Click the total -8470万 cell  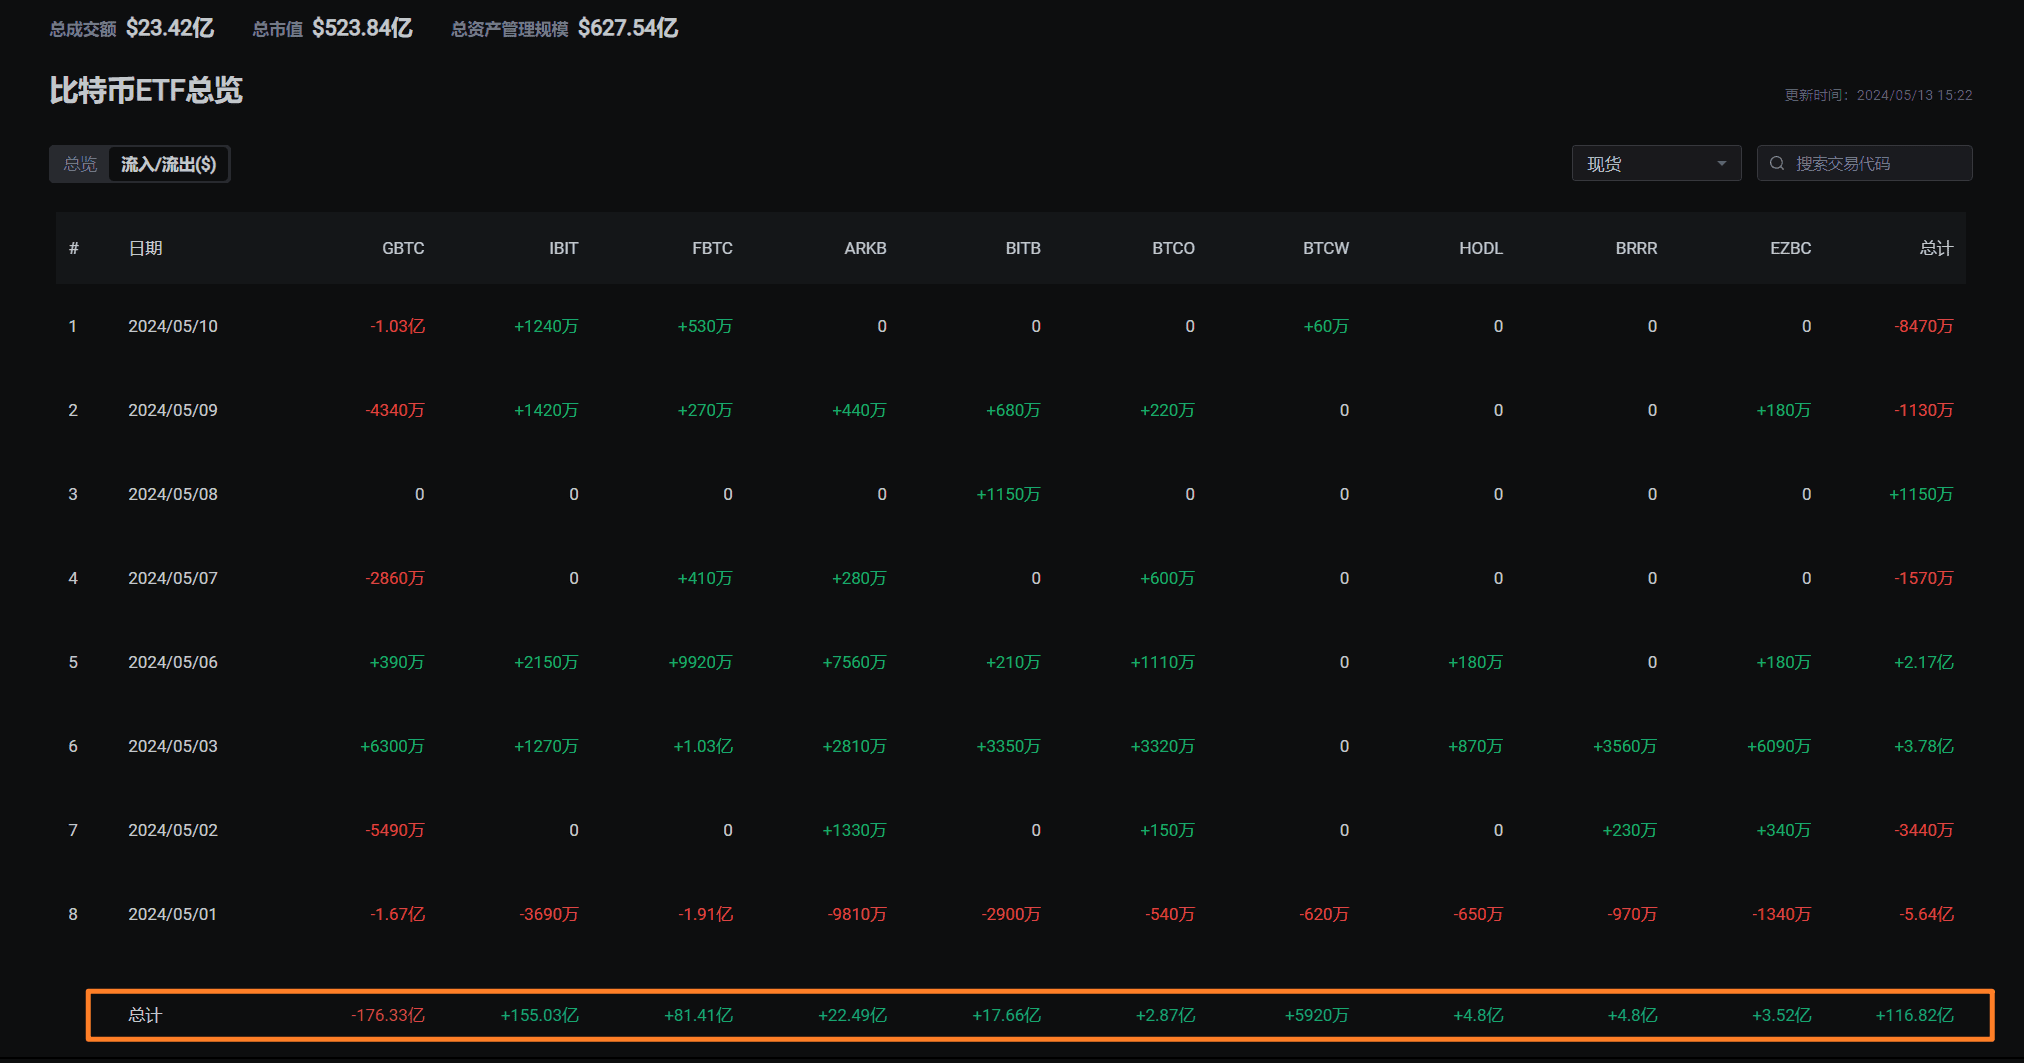click(x=1924, y=326)
